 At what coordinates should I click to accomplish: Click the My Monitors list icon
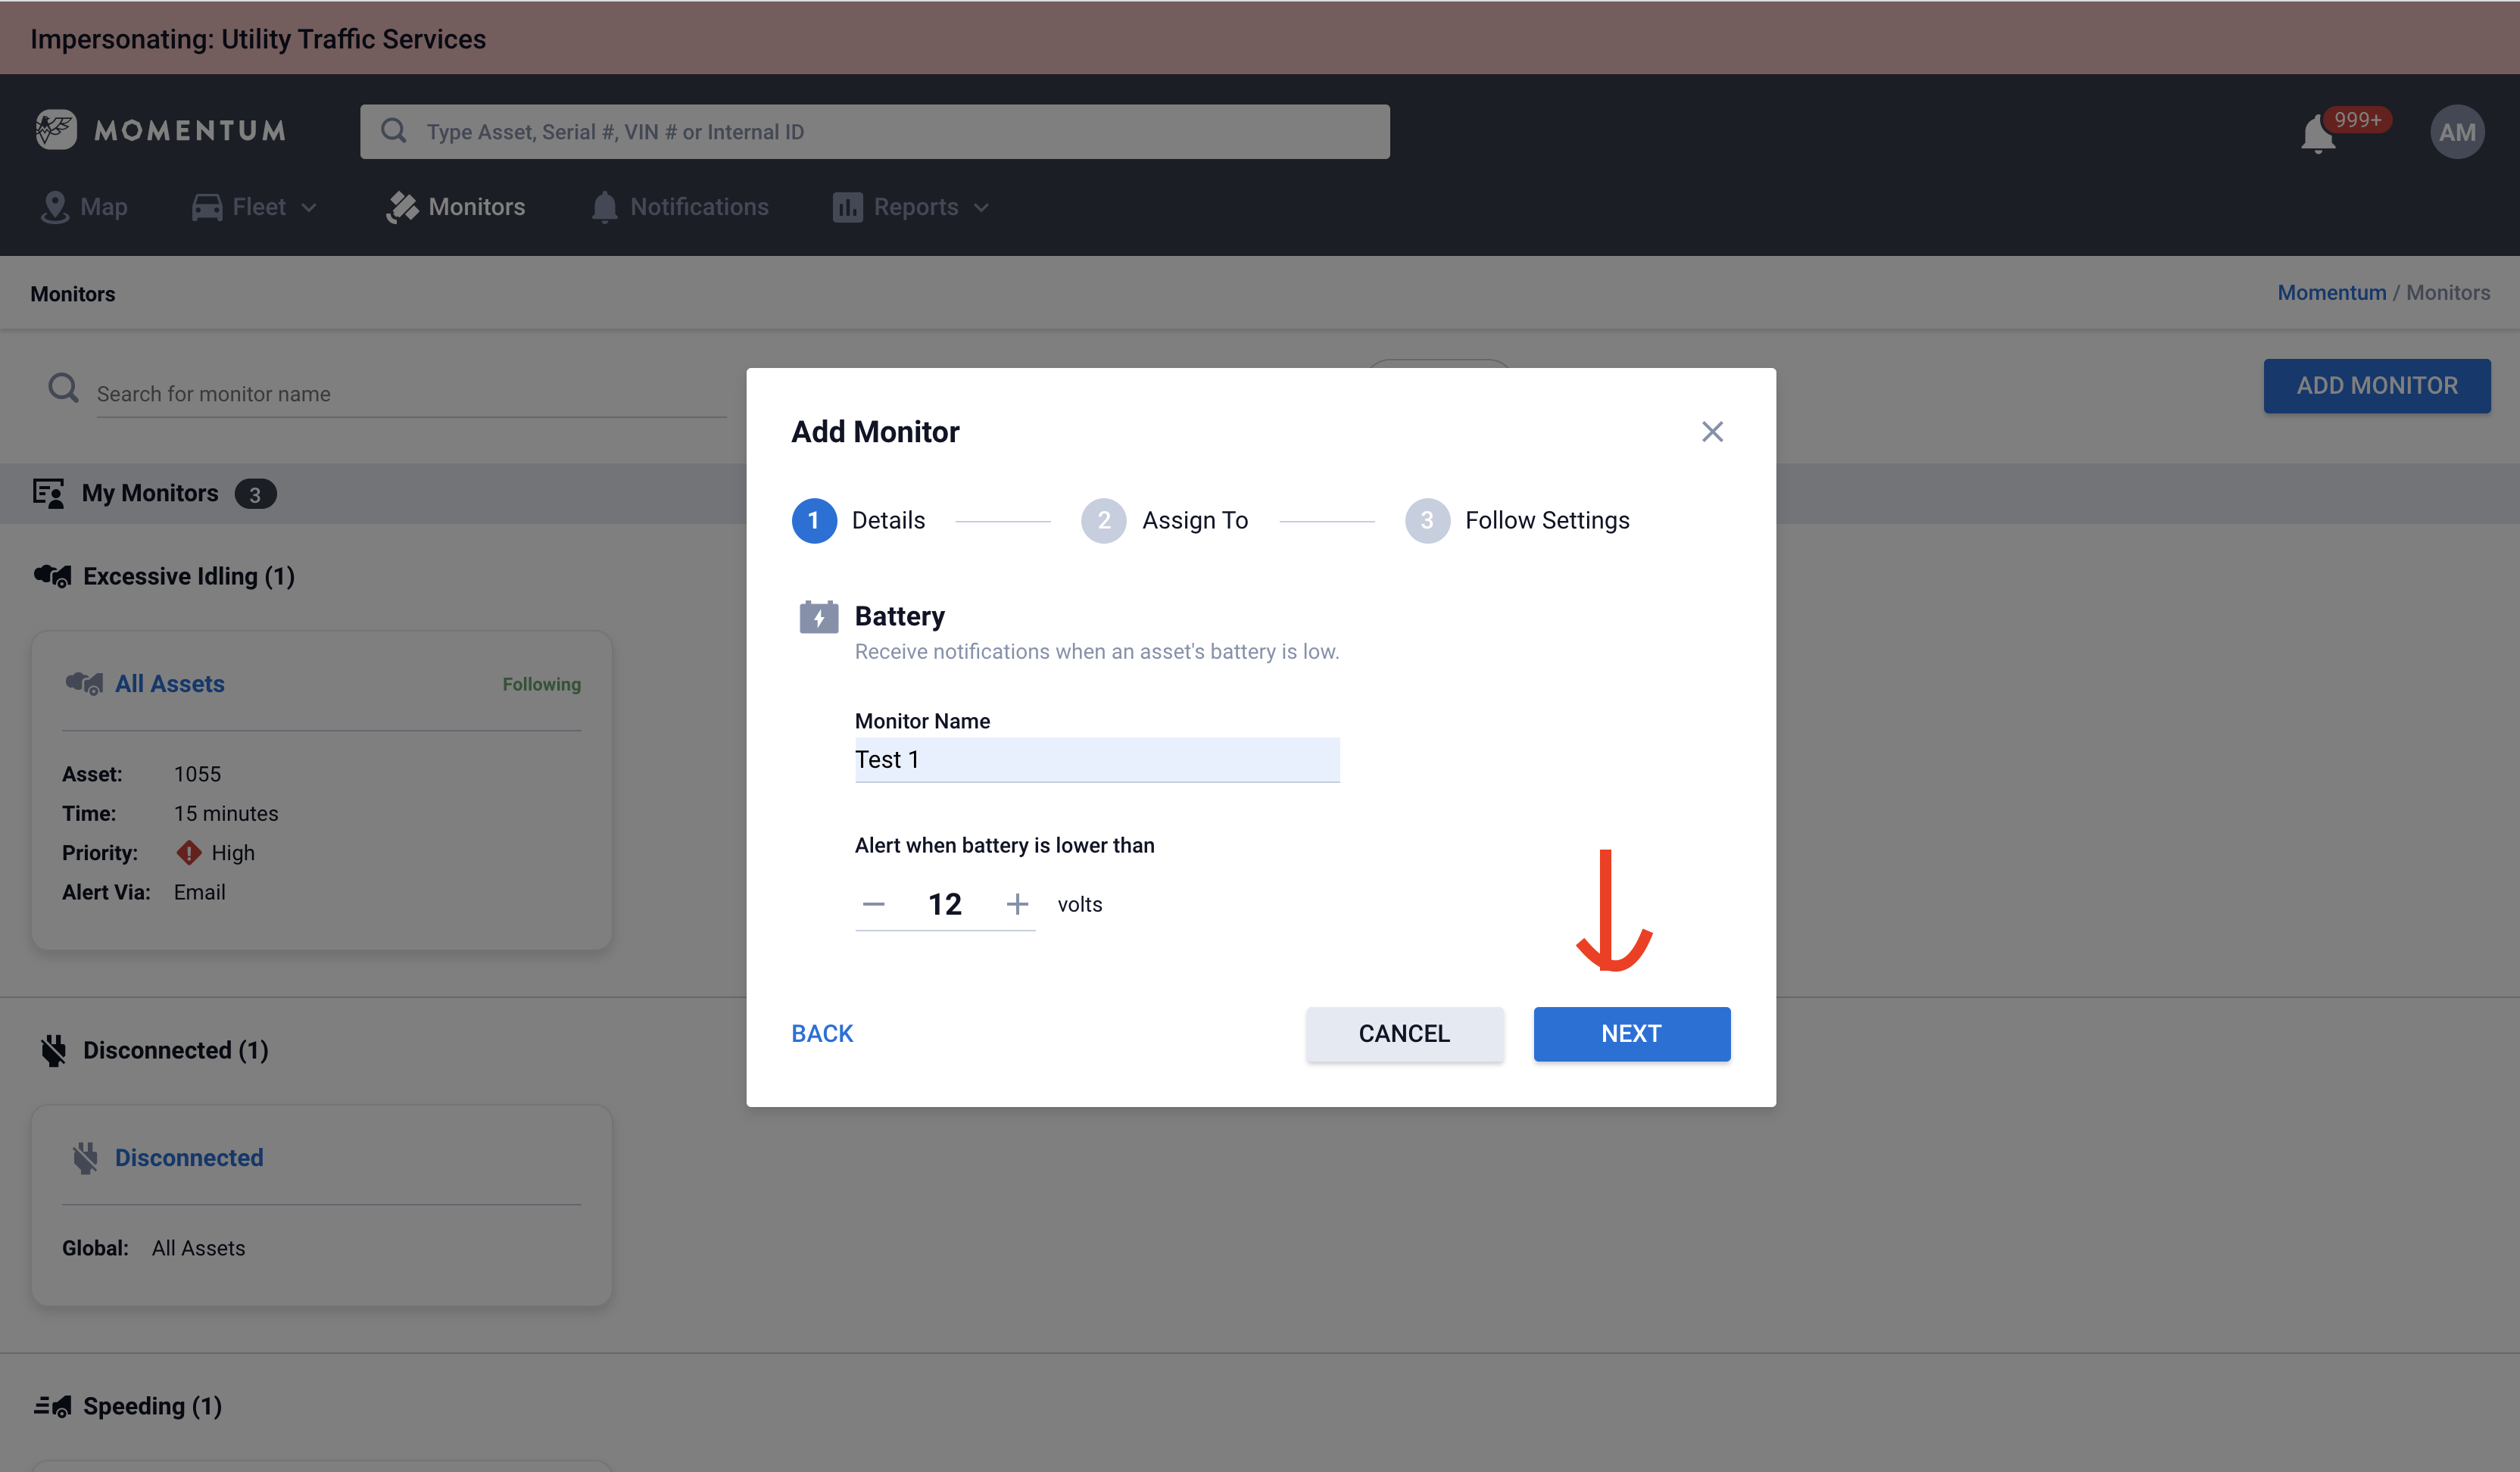48,493
